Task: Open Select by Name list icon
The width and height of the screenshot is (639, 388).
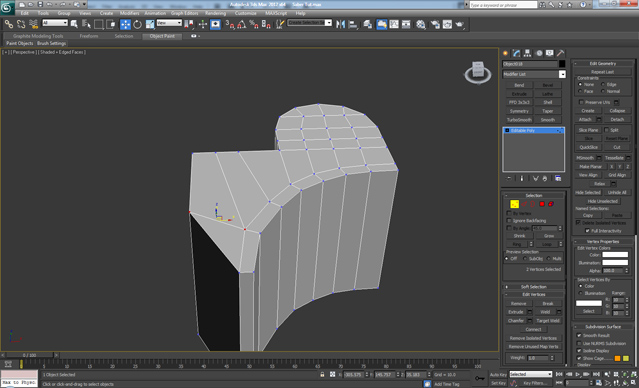Action: [86, 24]
